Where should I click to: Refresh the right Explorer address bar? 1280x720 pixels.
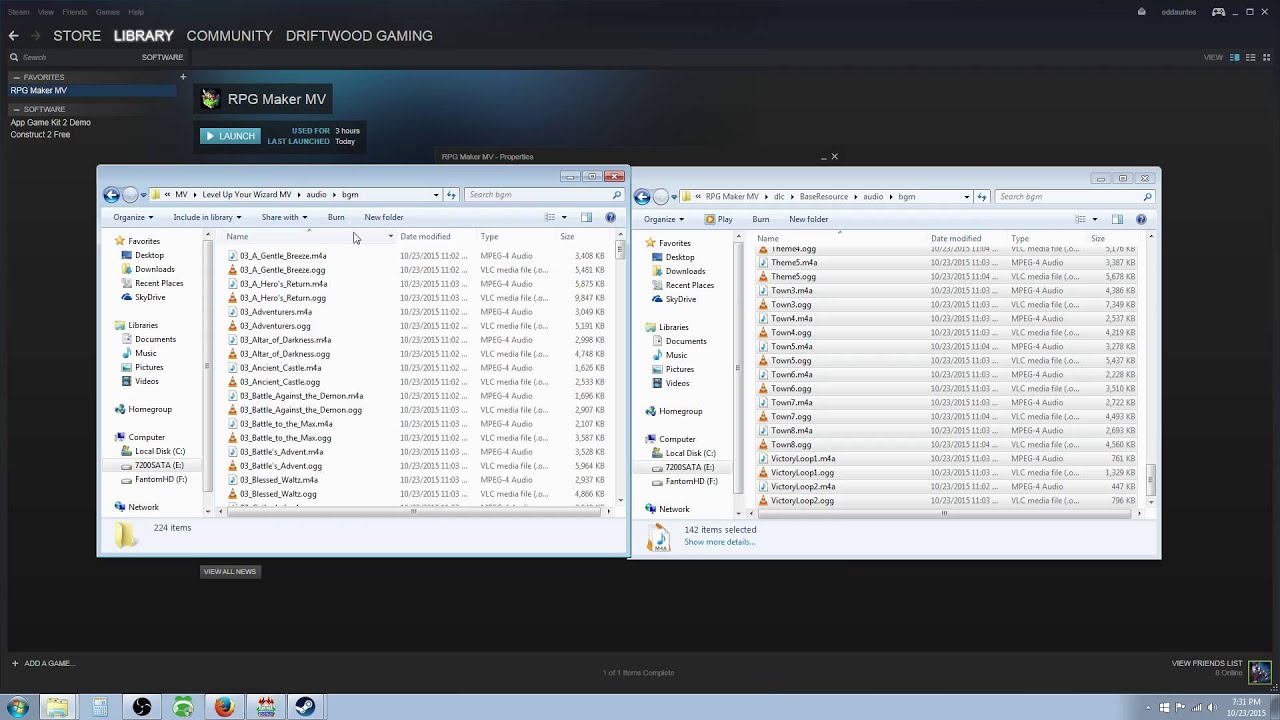click(982, 197)
